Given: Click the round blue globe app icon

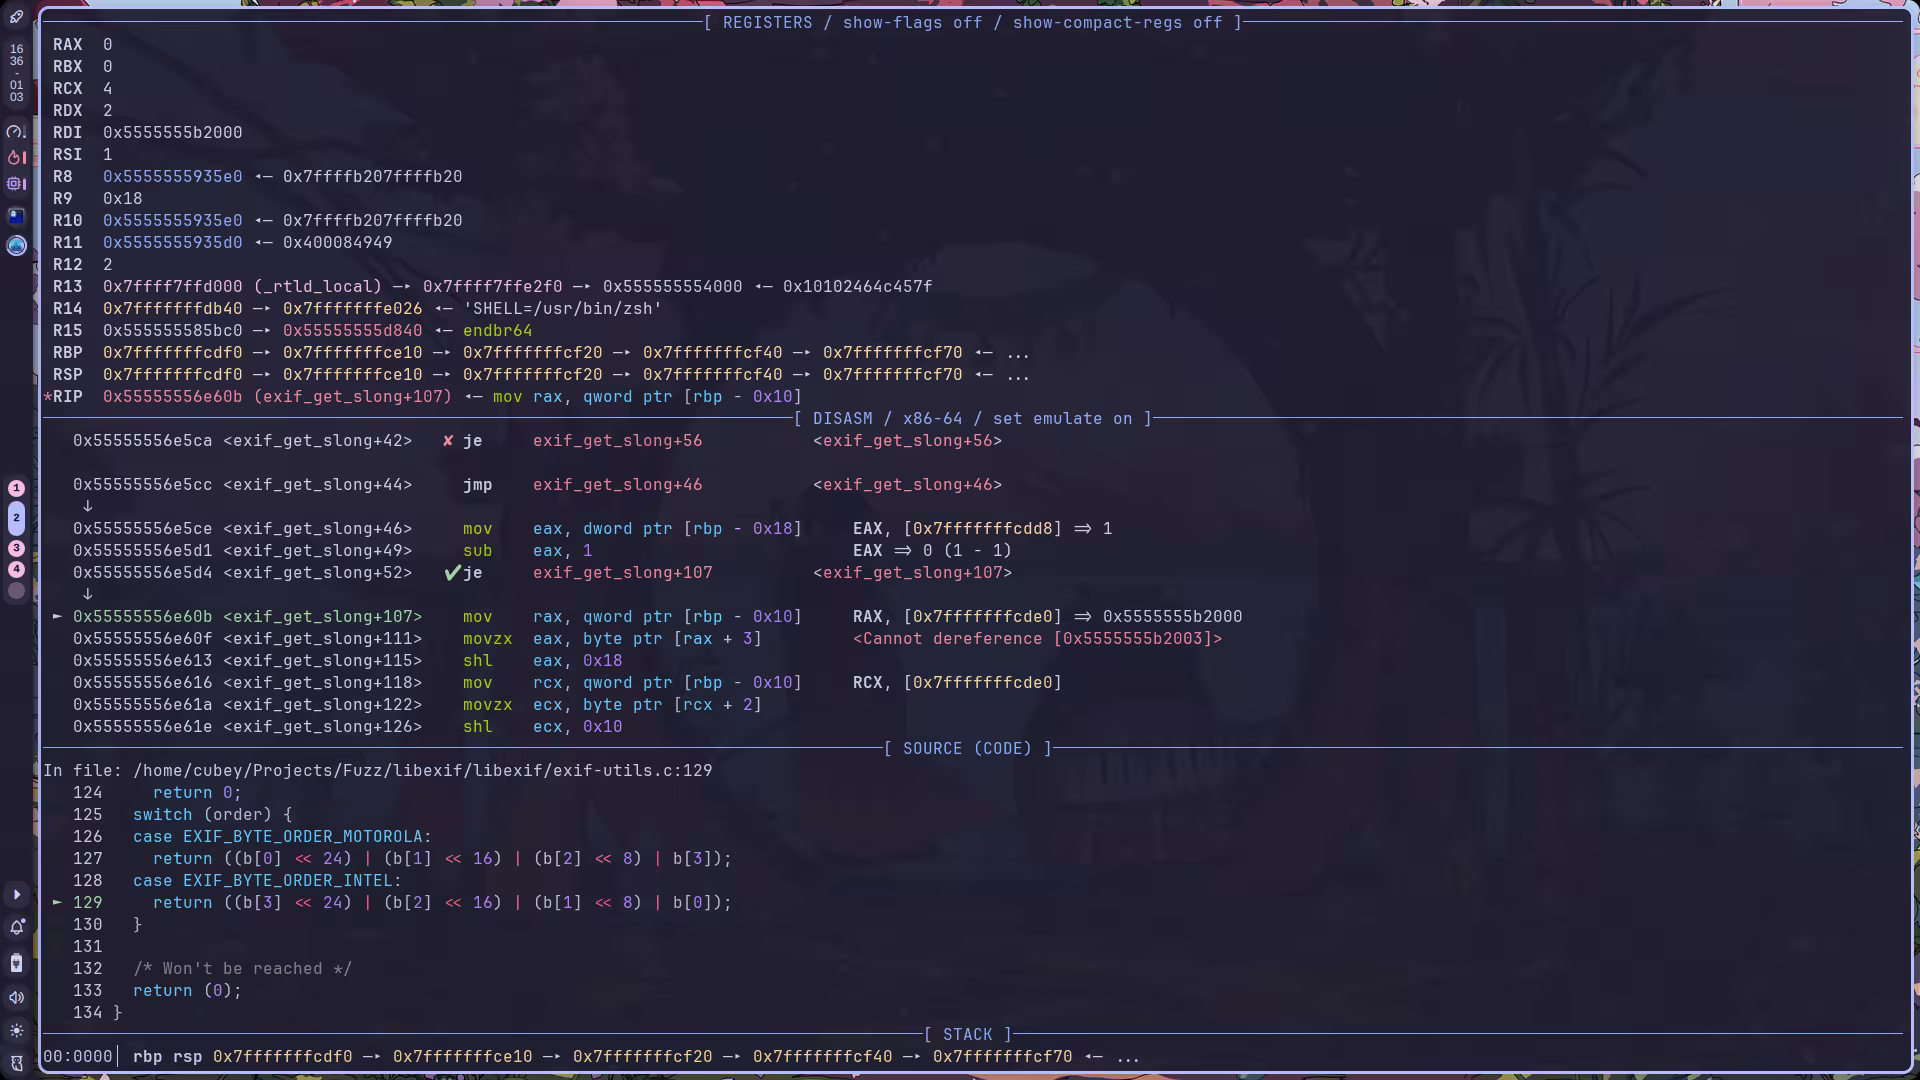Looking at the screenshot, I should click(x=16, y=245).
